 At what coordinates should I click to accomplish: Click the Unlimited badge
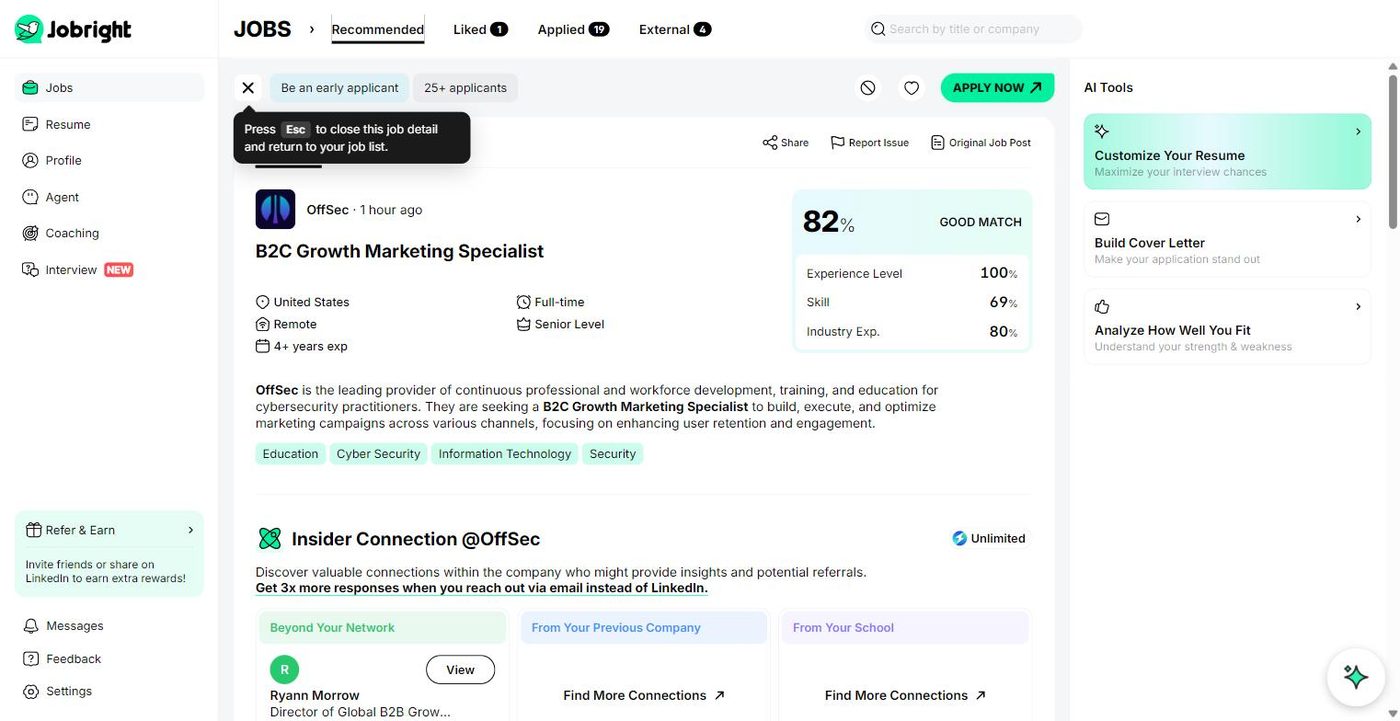pos(989,538)
